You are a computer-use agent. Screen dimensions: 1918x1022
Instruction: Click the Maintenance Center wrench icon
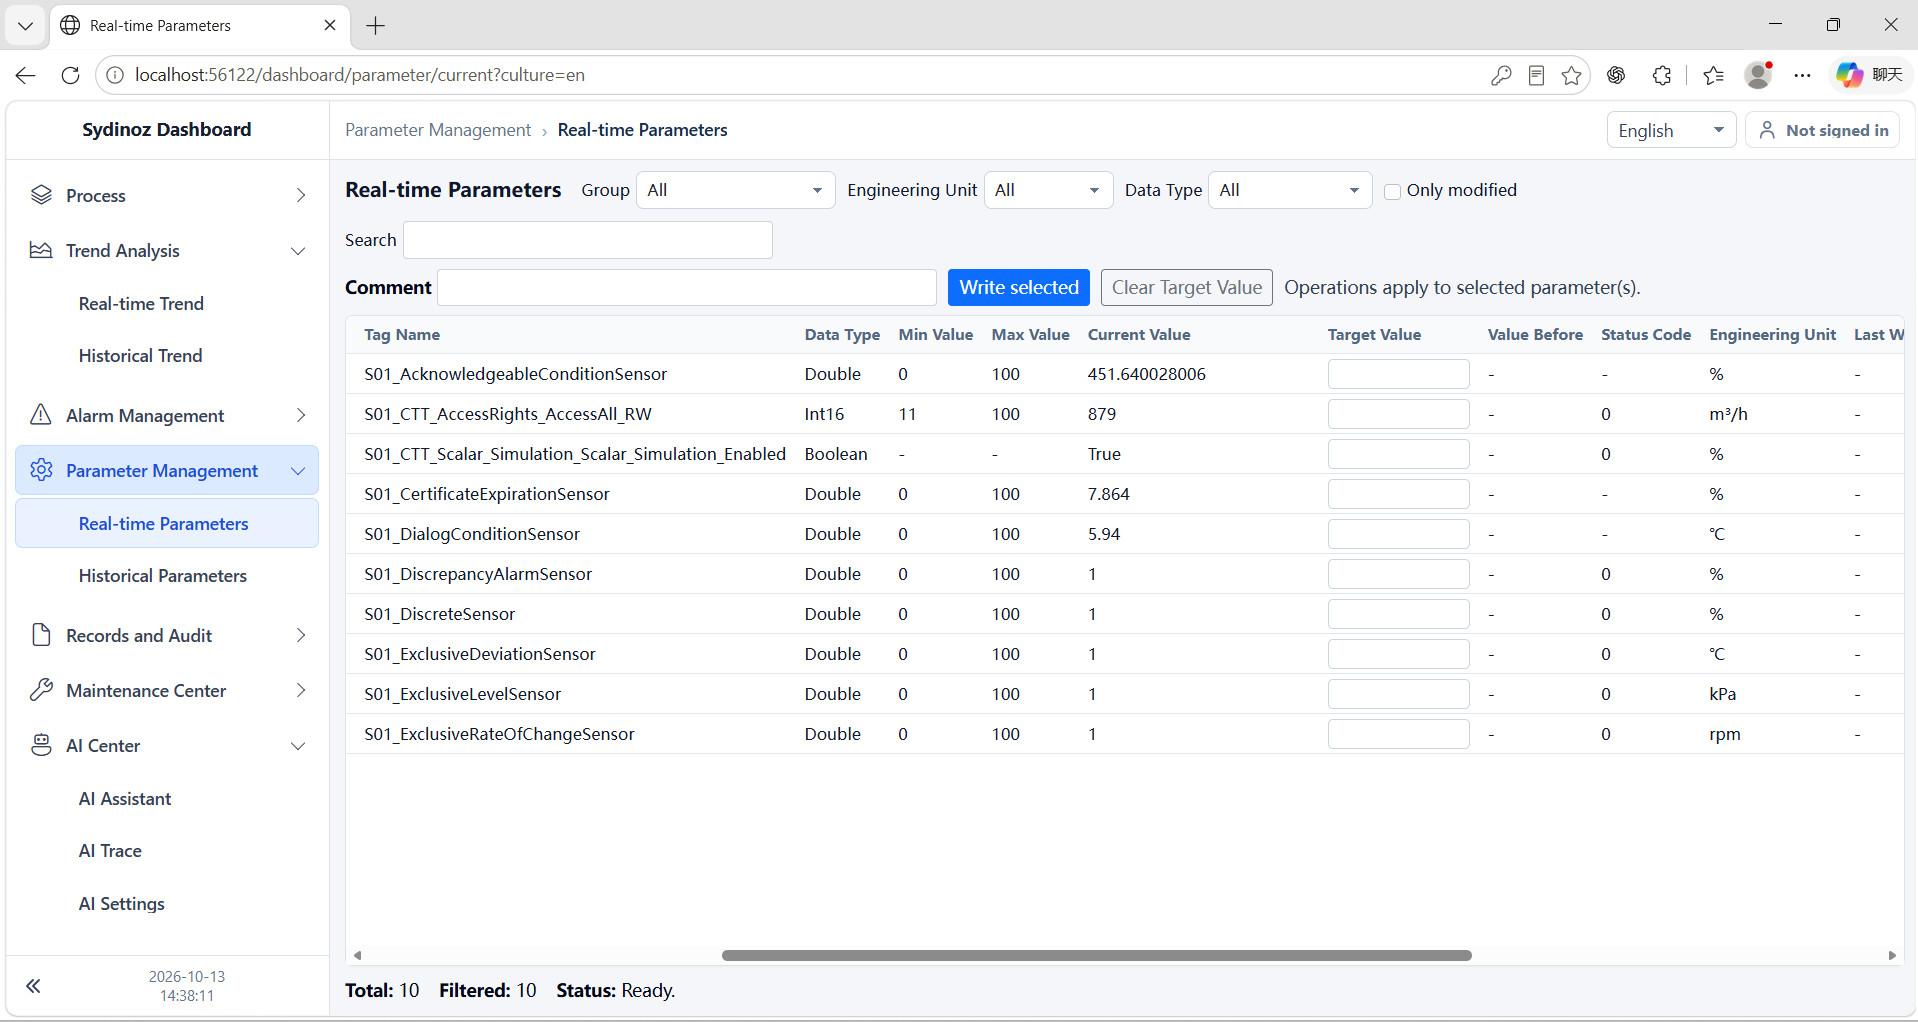click(41, 690)
